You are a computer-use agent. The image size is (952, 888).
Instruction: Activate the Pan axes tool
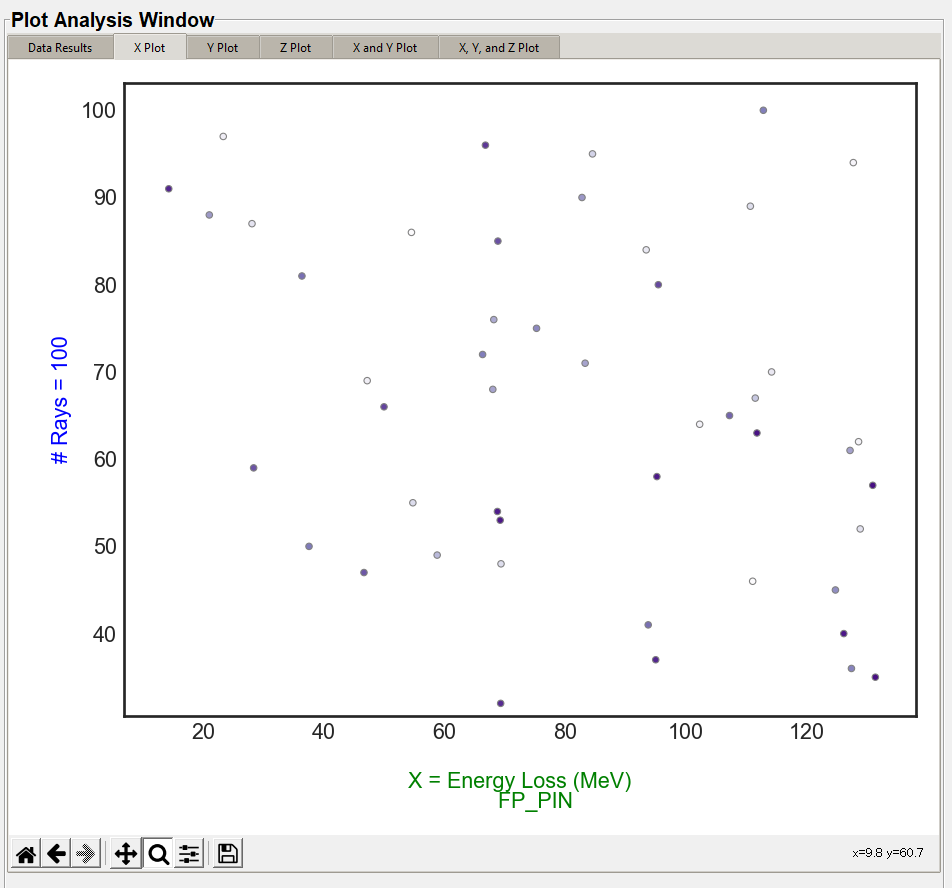[126, 854]
